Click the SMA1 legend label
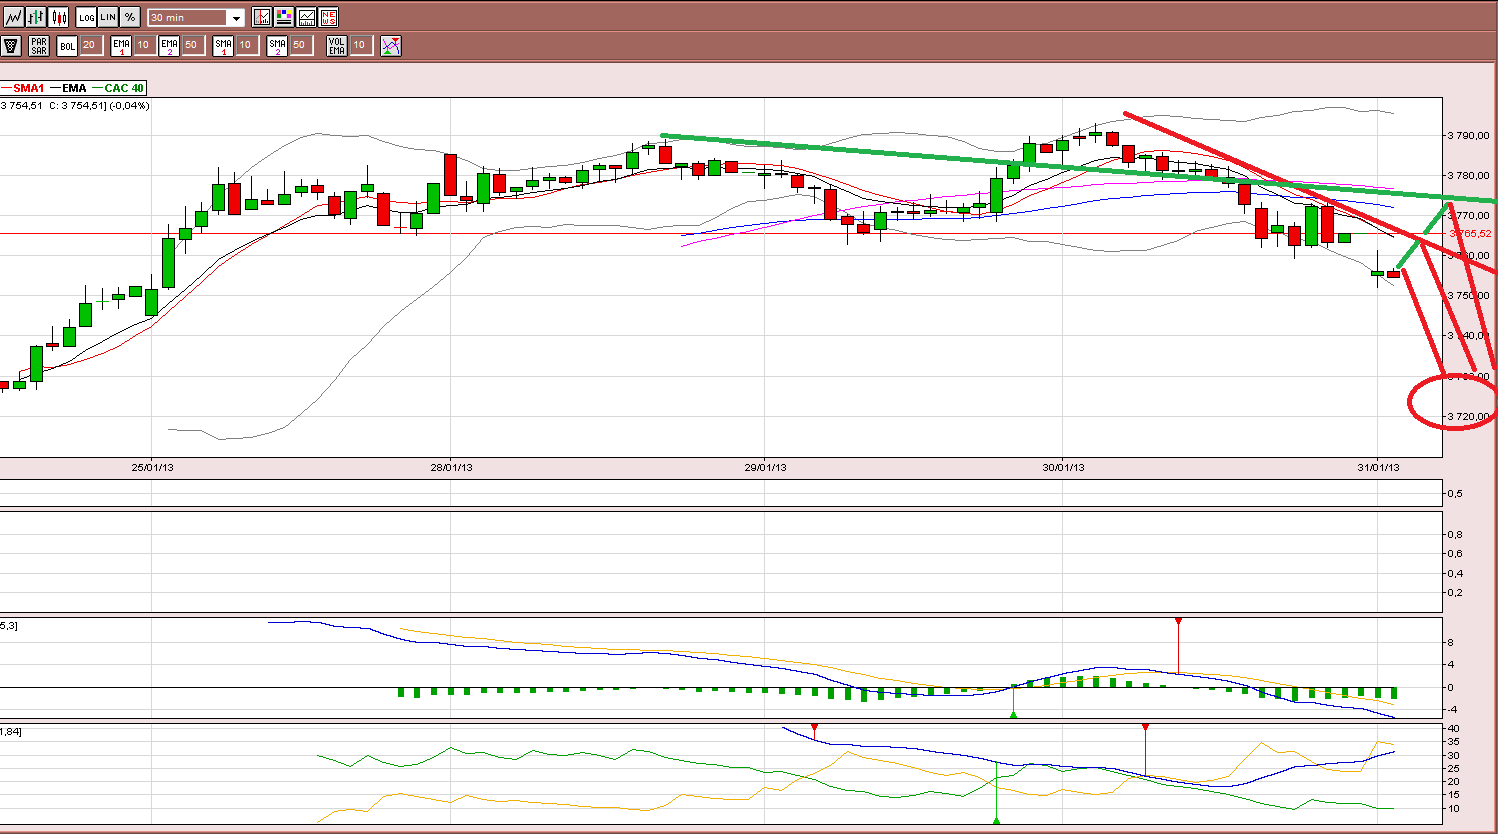1498x834 pixels. point(28,88)
